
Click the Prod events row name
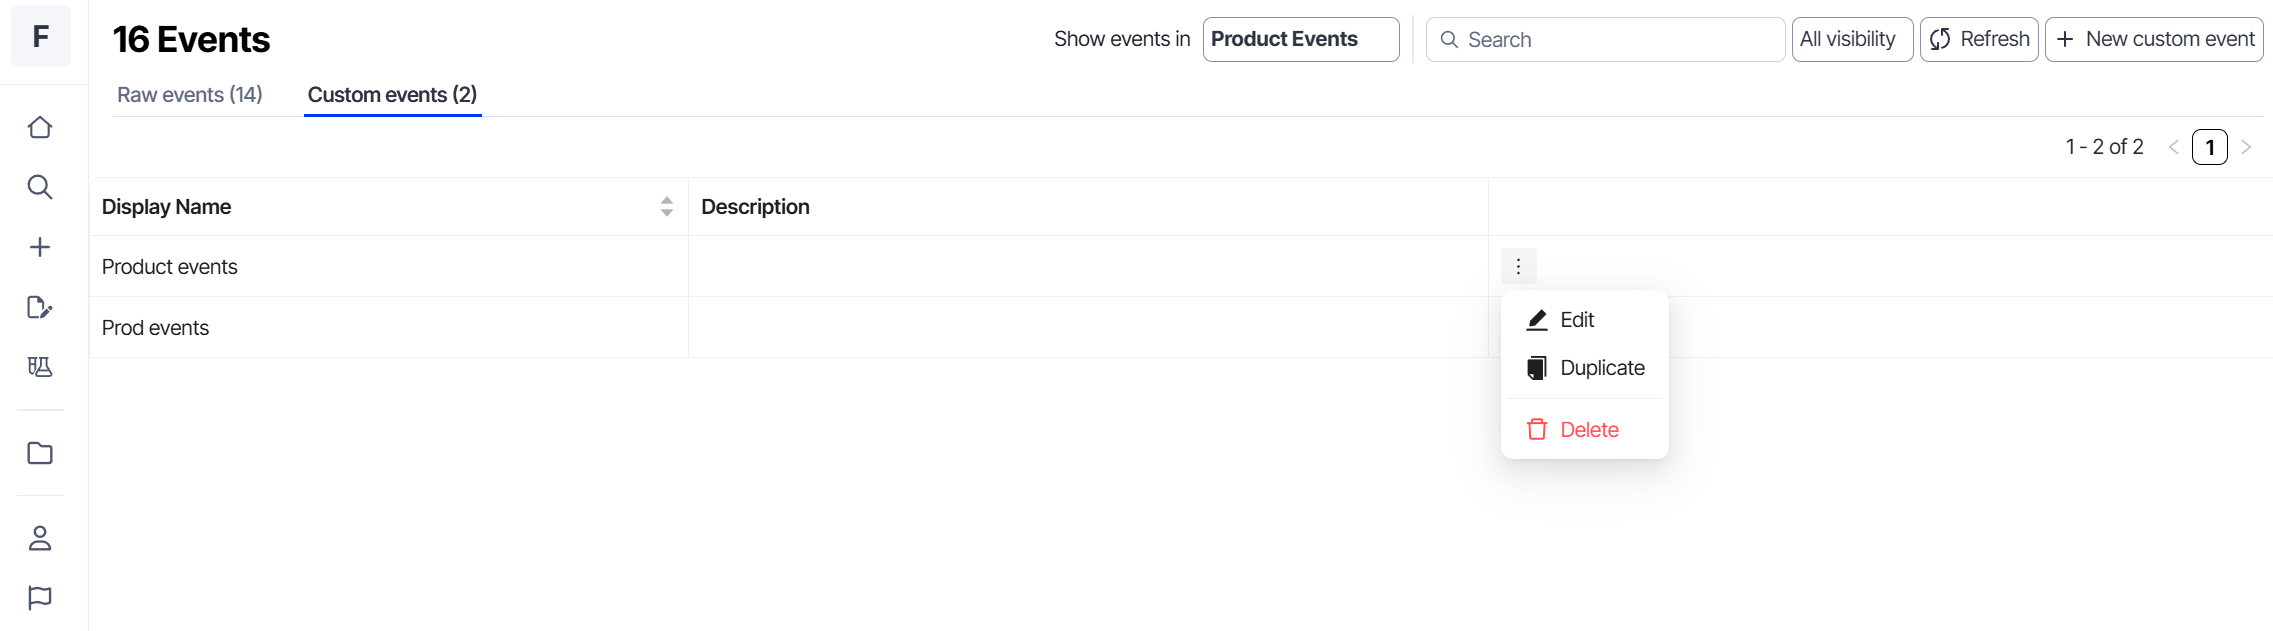click(x=156, y=328)
